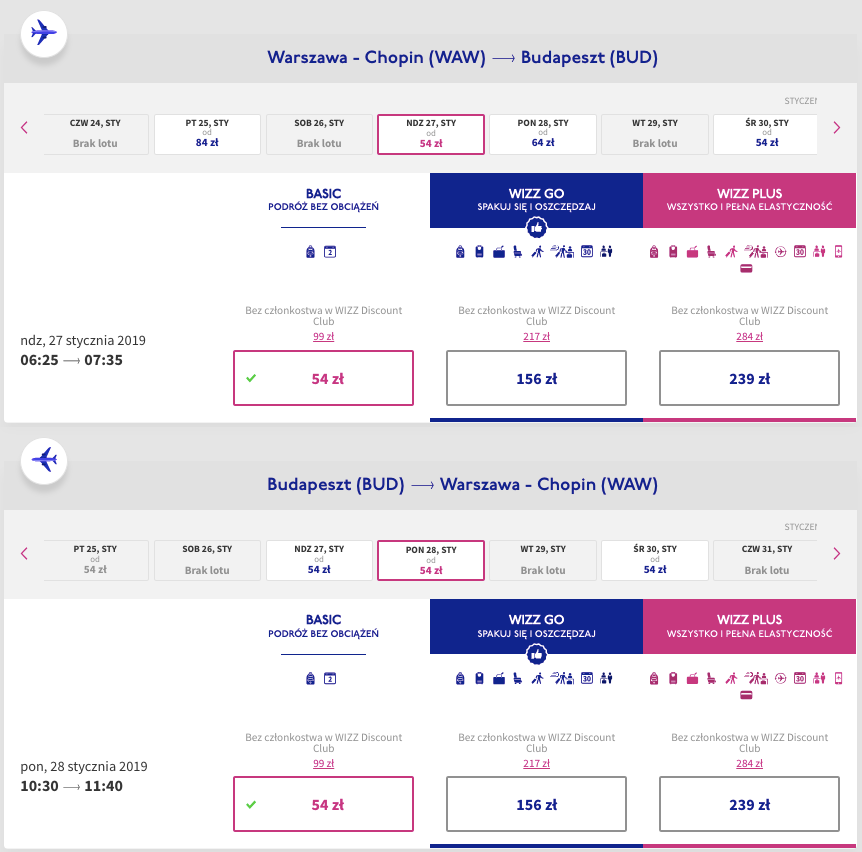Screen dimensions: 862x852
Task: Open outbound WIZZ PLUS non-member price 284 zł link
Action: pos(749,336)
